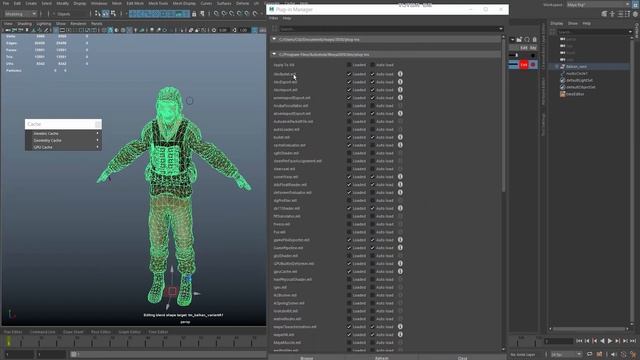Open the Plug-in Manager search dropdown arrow
Screen dimensions: 640x360
[501, 29]
